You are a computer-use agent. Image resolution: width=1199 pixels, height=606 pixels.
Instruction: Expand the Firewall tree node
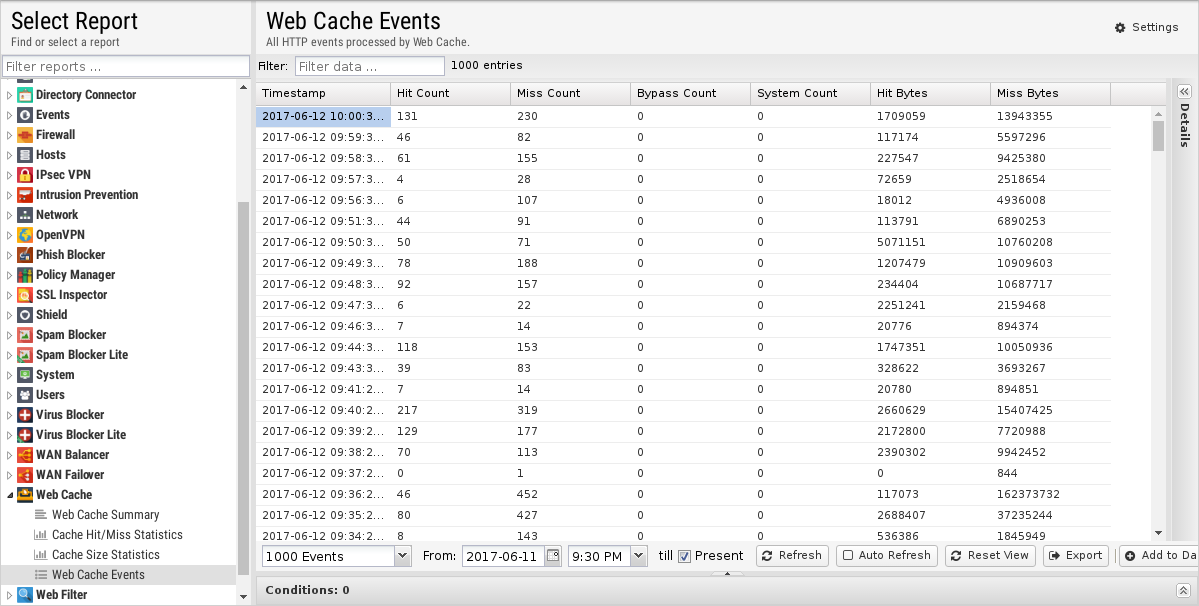click(9, 135)
